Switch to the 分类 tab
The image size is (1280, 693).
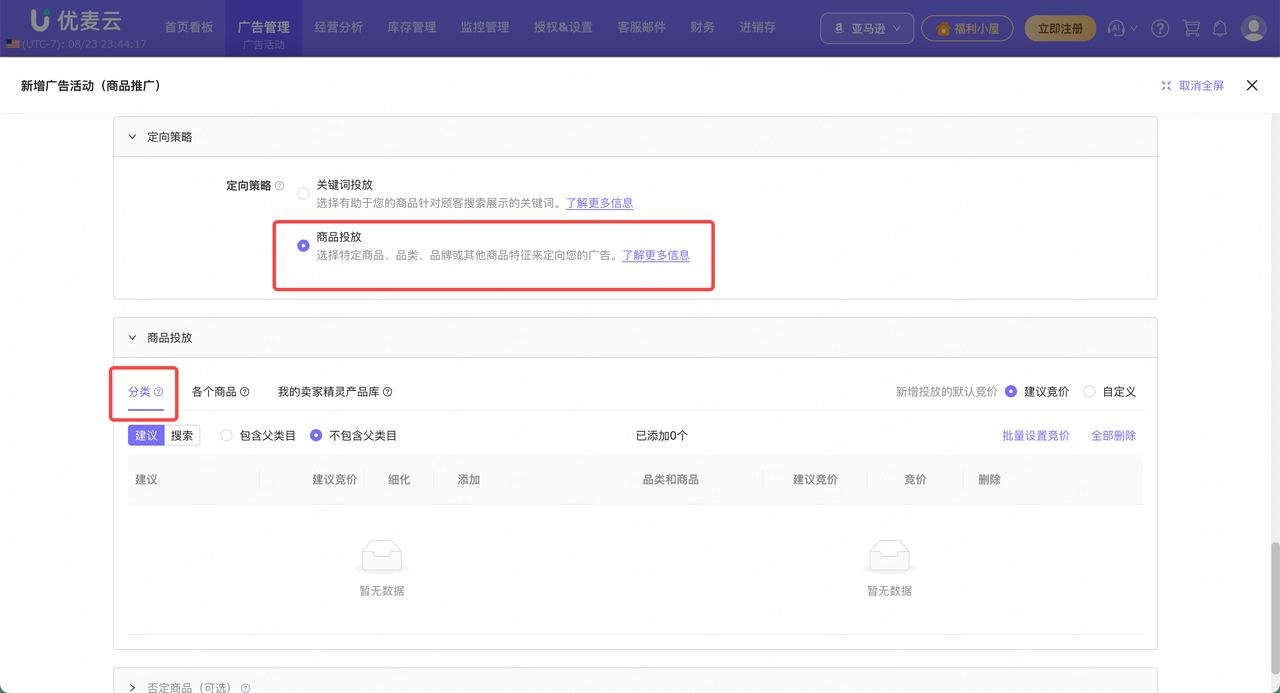click(x=139, y=392)
